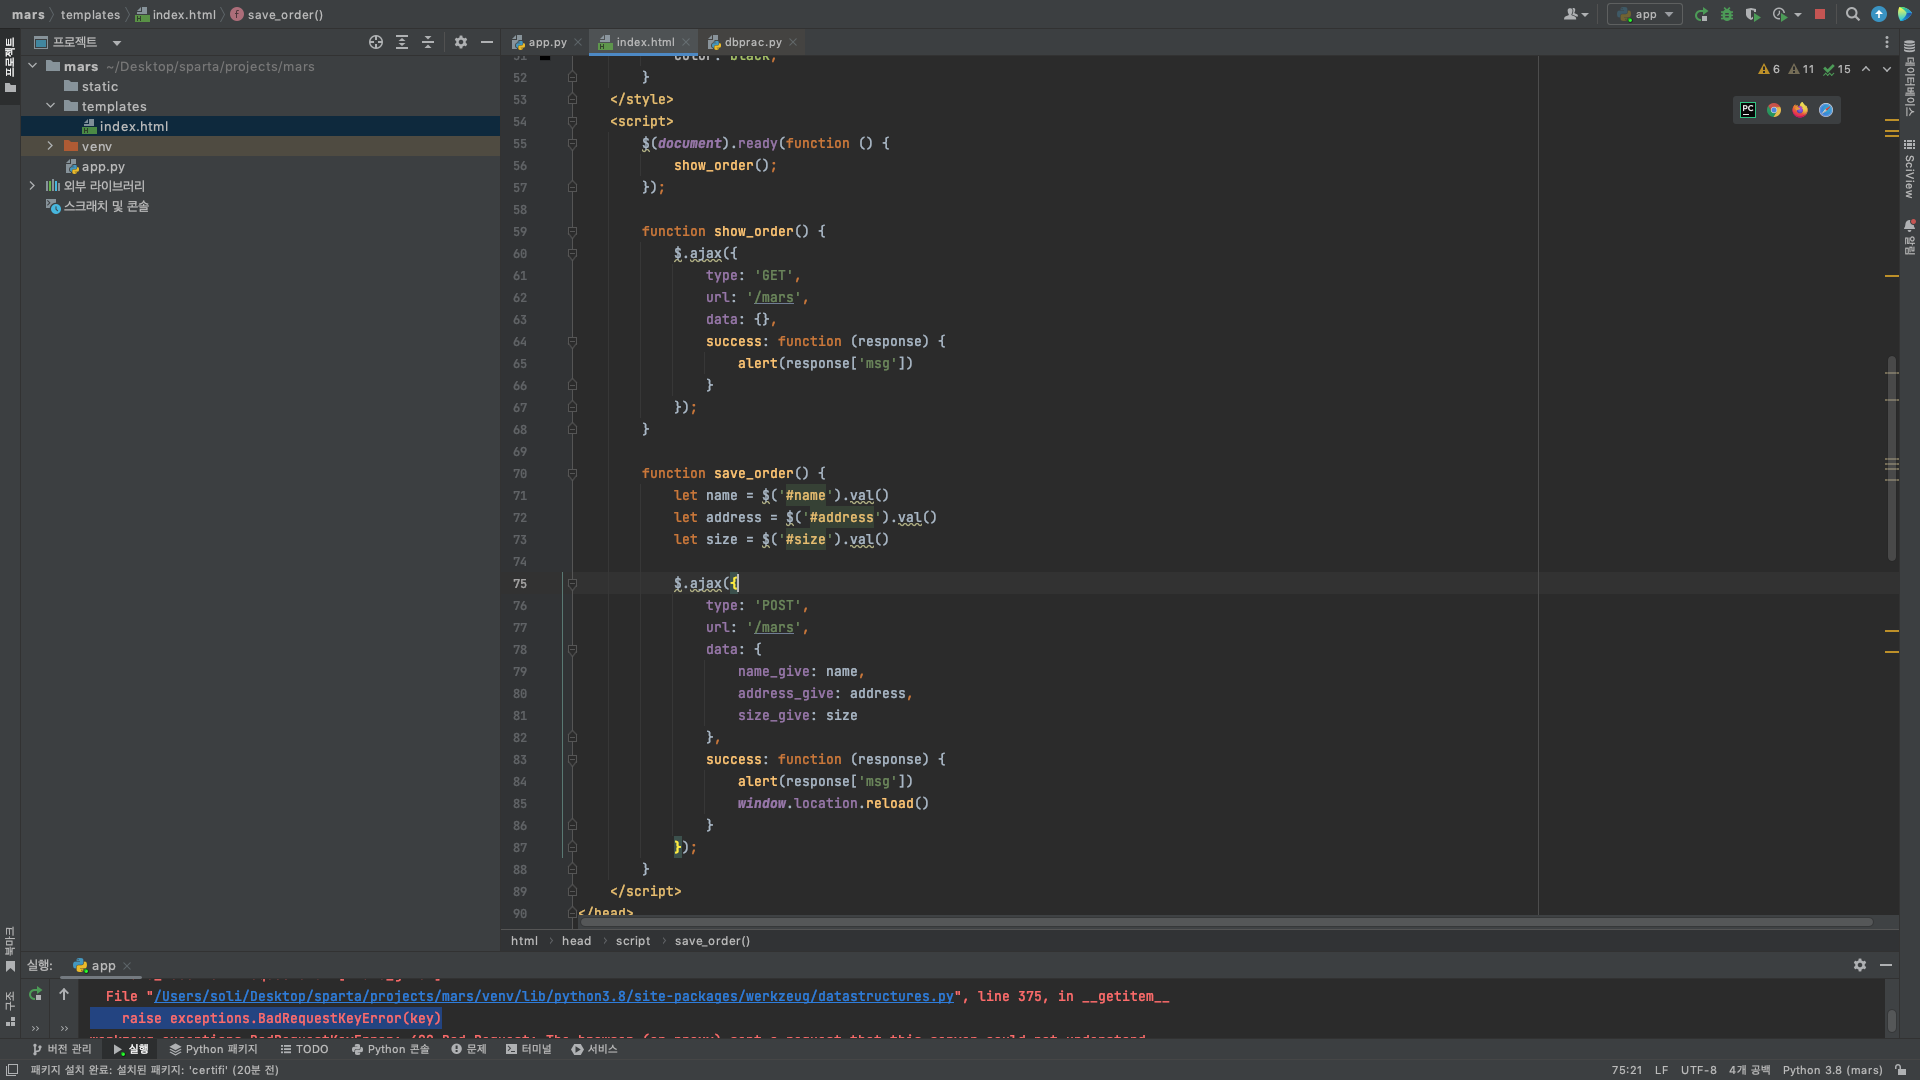Open the Code With Me user icon
The height and width of the screenshot is (1080, 1920).
click(1575, 15)
